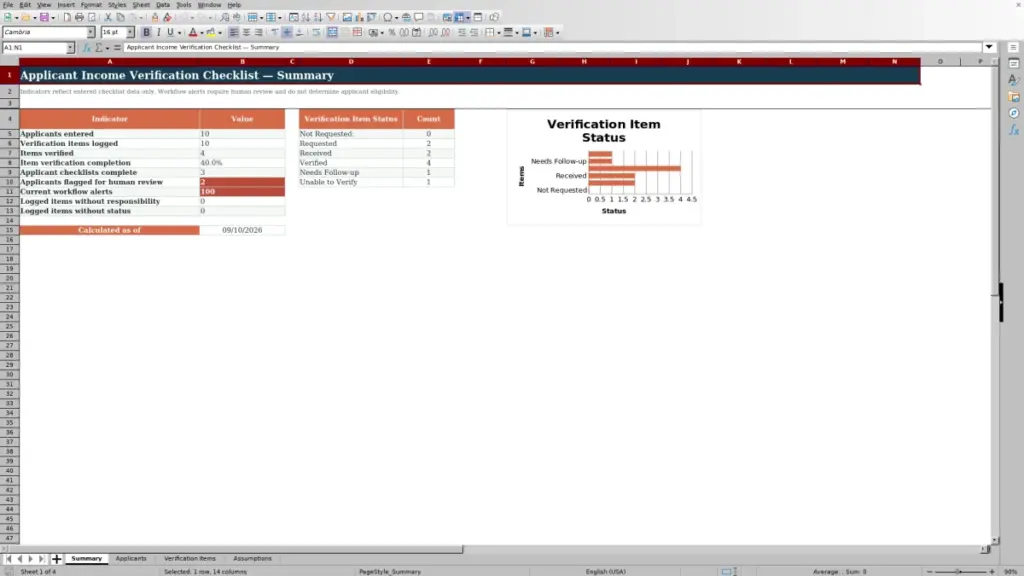The height and width of the screenshot is (576, 1024).
Task: Click the Format as Percent icon
Action: (x=392, y=32)
